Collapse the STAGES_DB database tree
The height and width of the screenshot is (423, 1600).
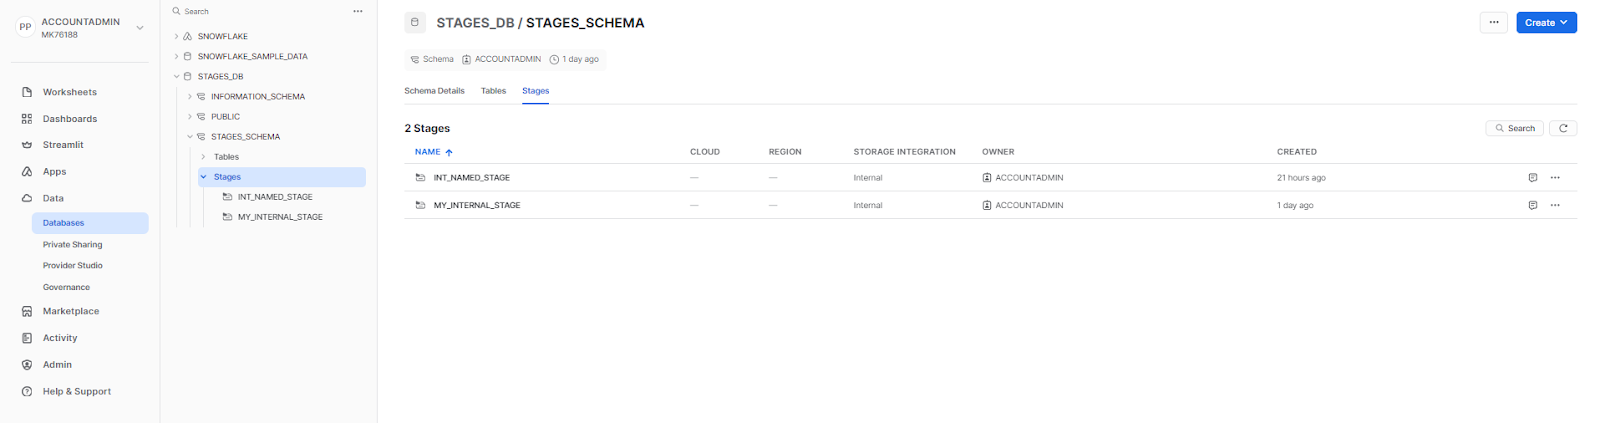[177, 77]
